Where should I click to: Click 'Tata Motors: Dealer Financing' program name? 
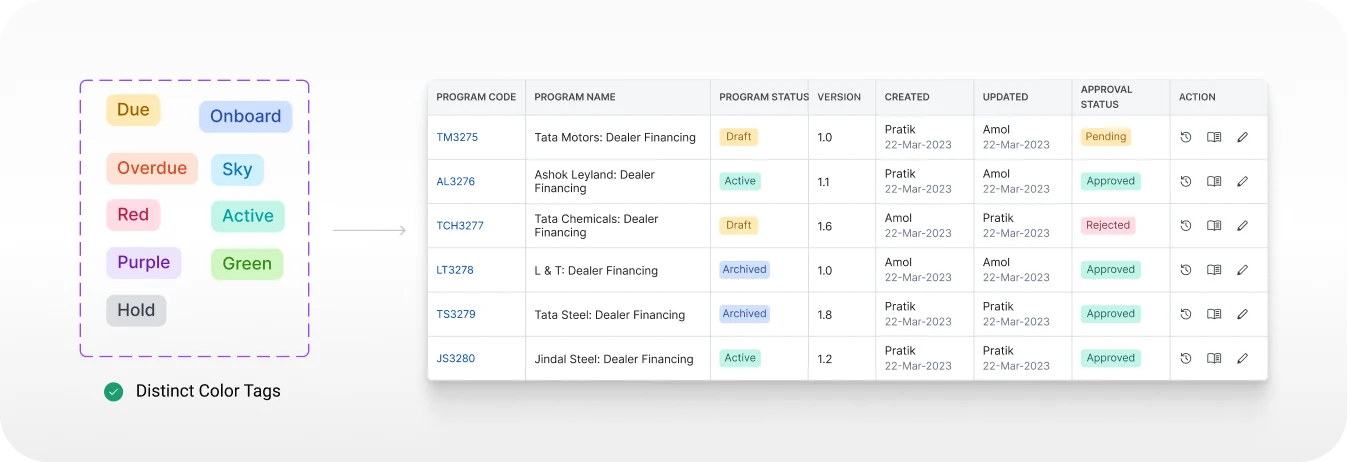pos(615,138)
